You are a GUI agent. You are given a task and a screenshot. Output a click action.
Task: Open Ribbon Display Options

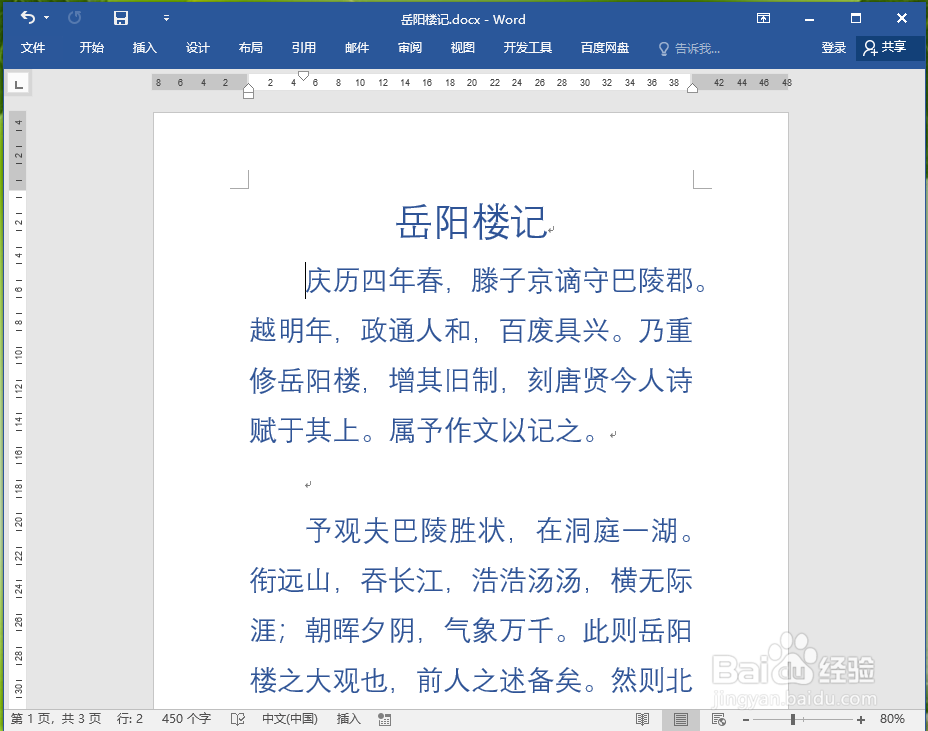point(763,18)
